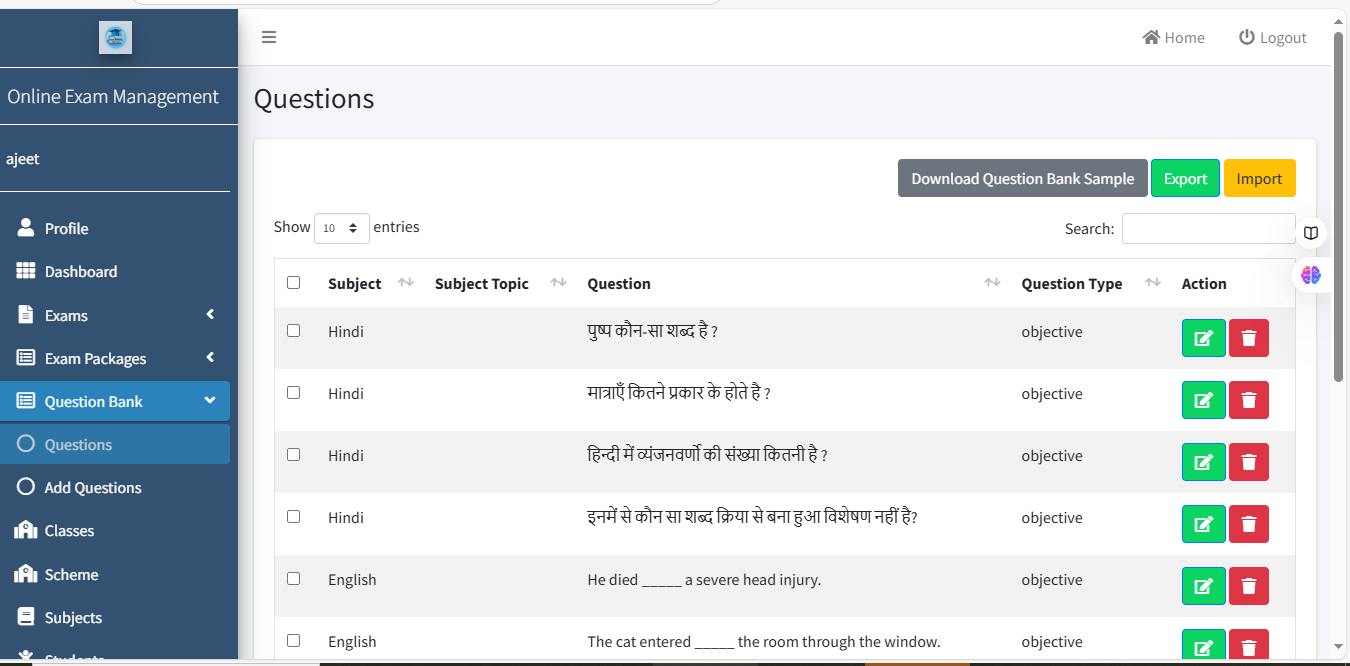Screen dimensions: 1350x666
Task: Tick the select-all checkbox in table header
Action: [x=293, y=283]
